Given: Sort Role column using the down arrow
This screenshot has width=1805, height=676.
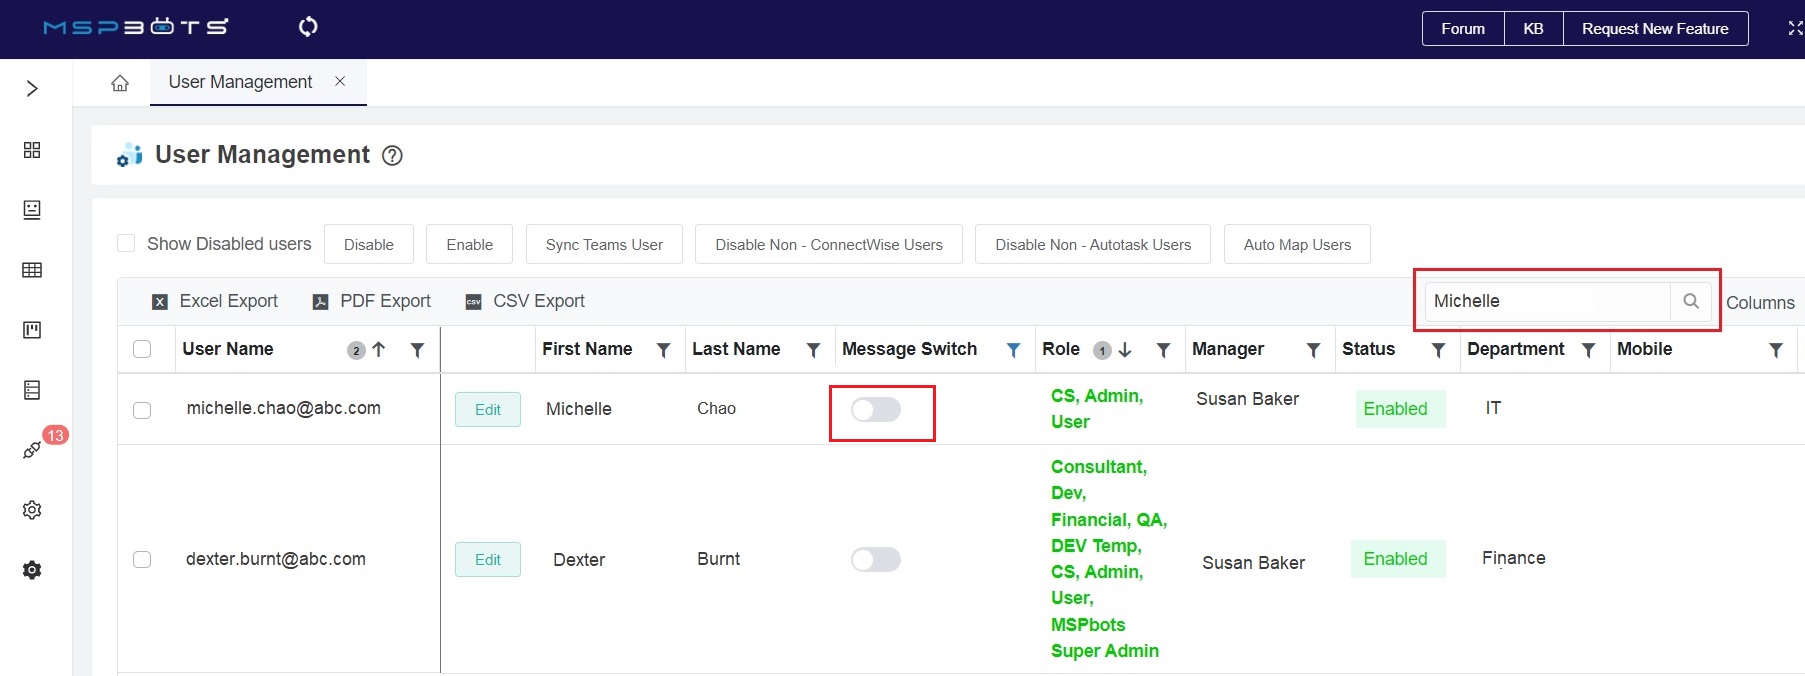Looking at the screenshot, I should (x=1125, y=350).
